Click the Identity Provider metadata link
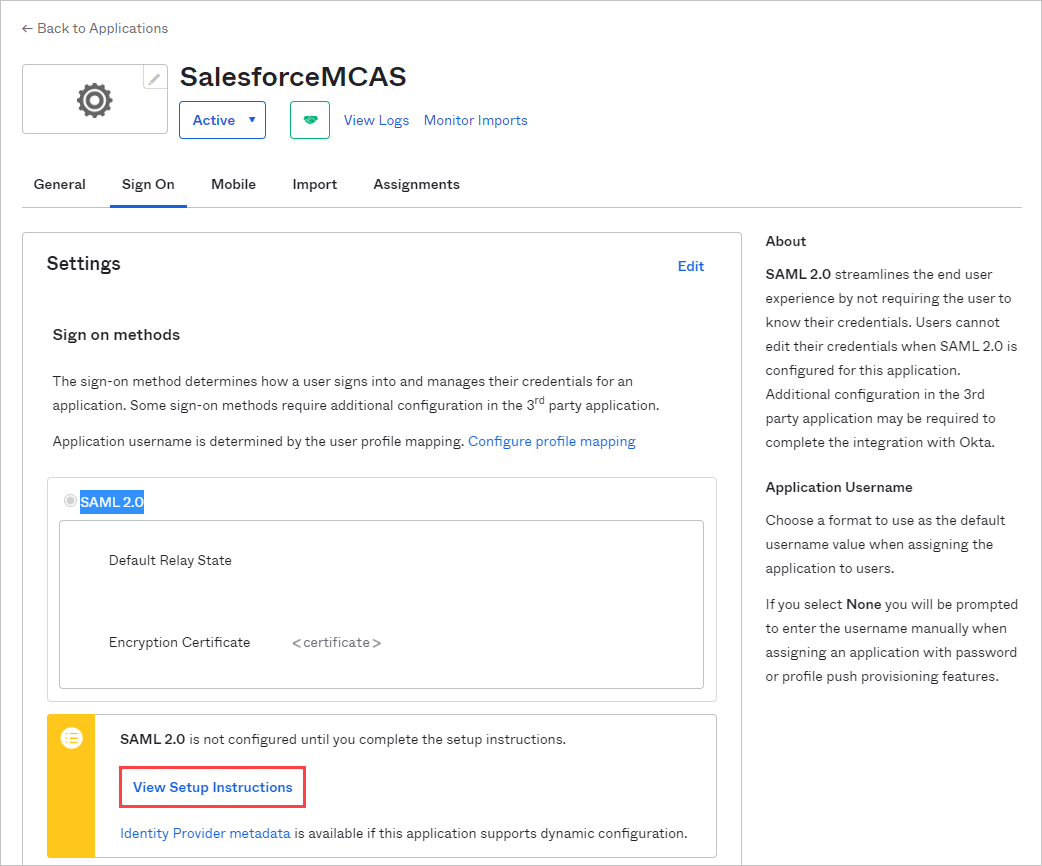 204,833
